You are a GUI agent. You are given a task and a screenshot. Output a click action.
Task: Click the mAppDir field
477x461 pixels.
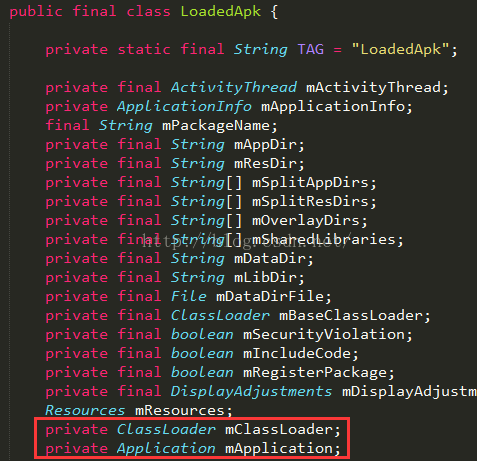click(265, 145)
